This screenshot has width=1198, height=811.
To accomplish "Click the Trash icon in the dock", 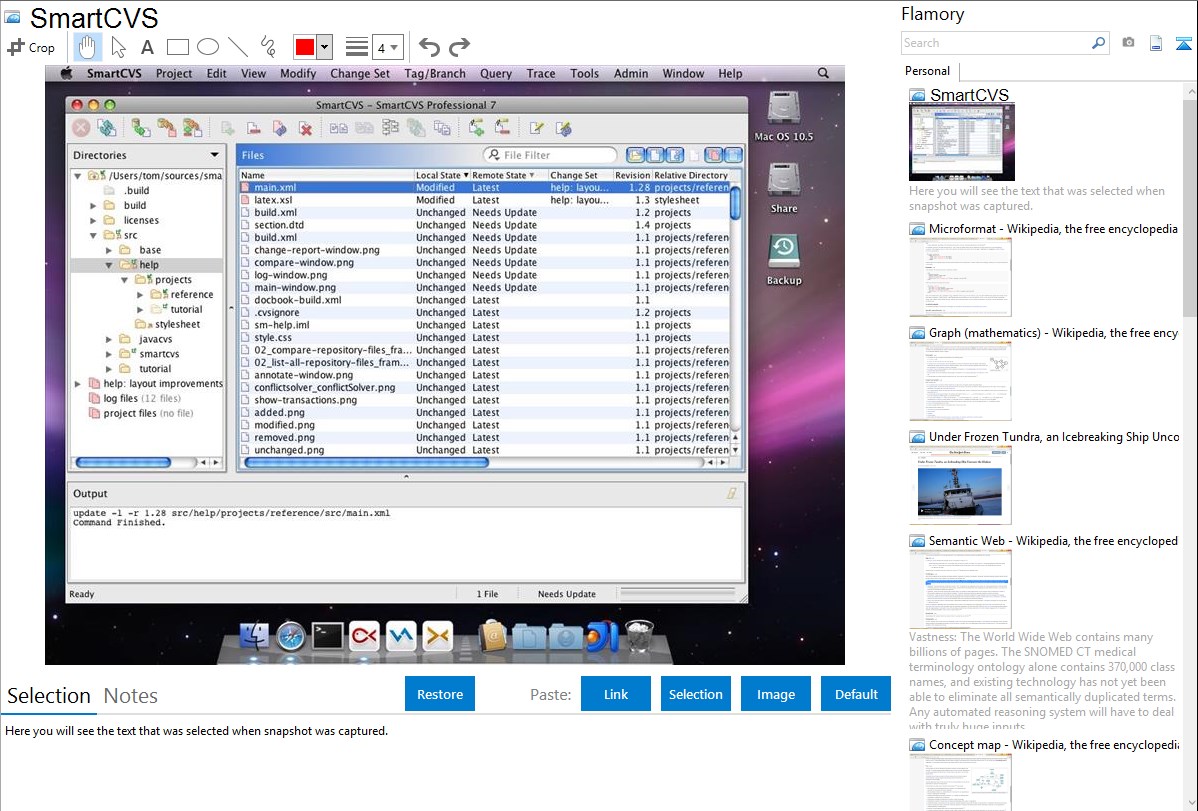I will [x=639, y=636].
